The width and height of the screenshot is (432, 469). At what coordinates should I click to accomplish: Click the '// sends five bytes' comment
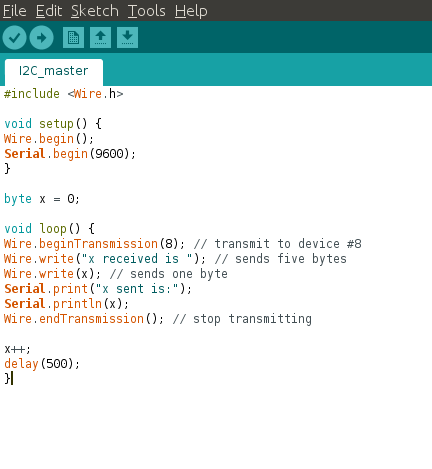[x=281, y=259]
